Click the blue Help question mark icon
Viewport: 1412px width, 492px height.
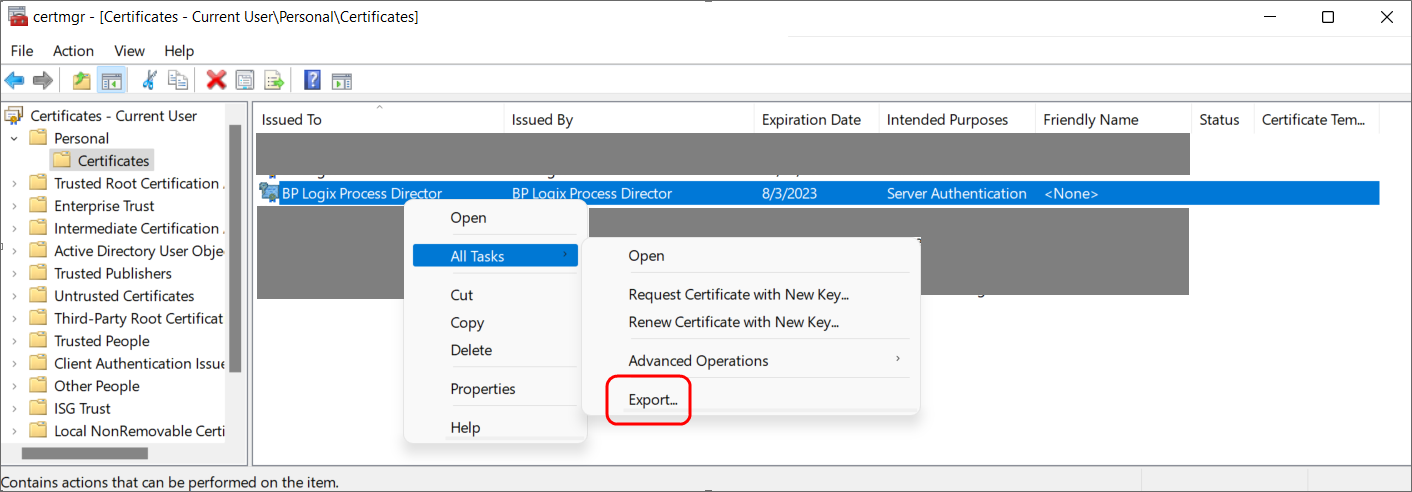[312, 80]
